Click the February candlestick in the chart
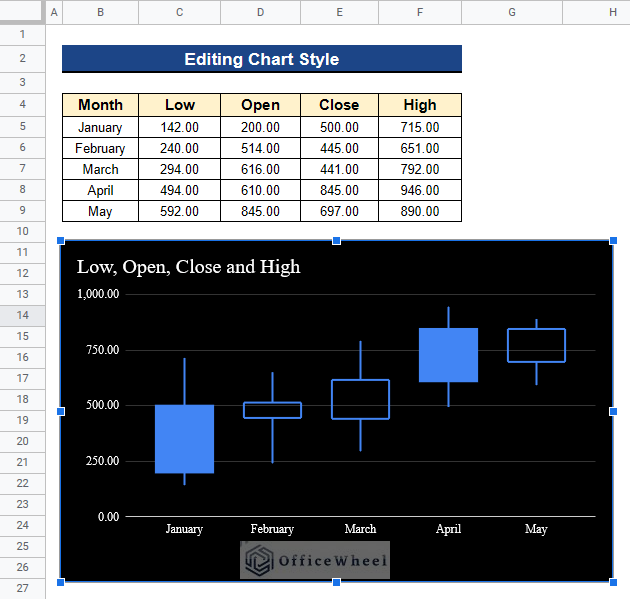Image resolution: width=630 pixels, height=599 pixels. click(272, 410)
